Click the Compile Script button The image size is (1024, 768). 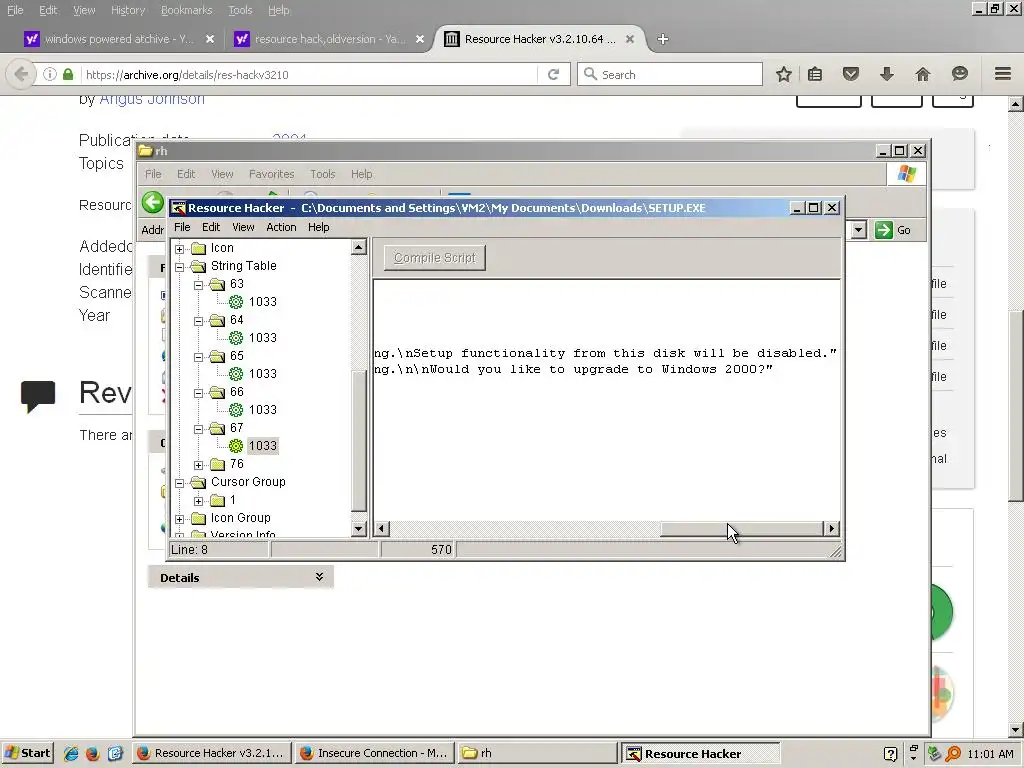pos(435,258)
